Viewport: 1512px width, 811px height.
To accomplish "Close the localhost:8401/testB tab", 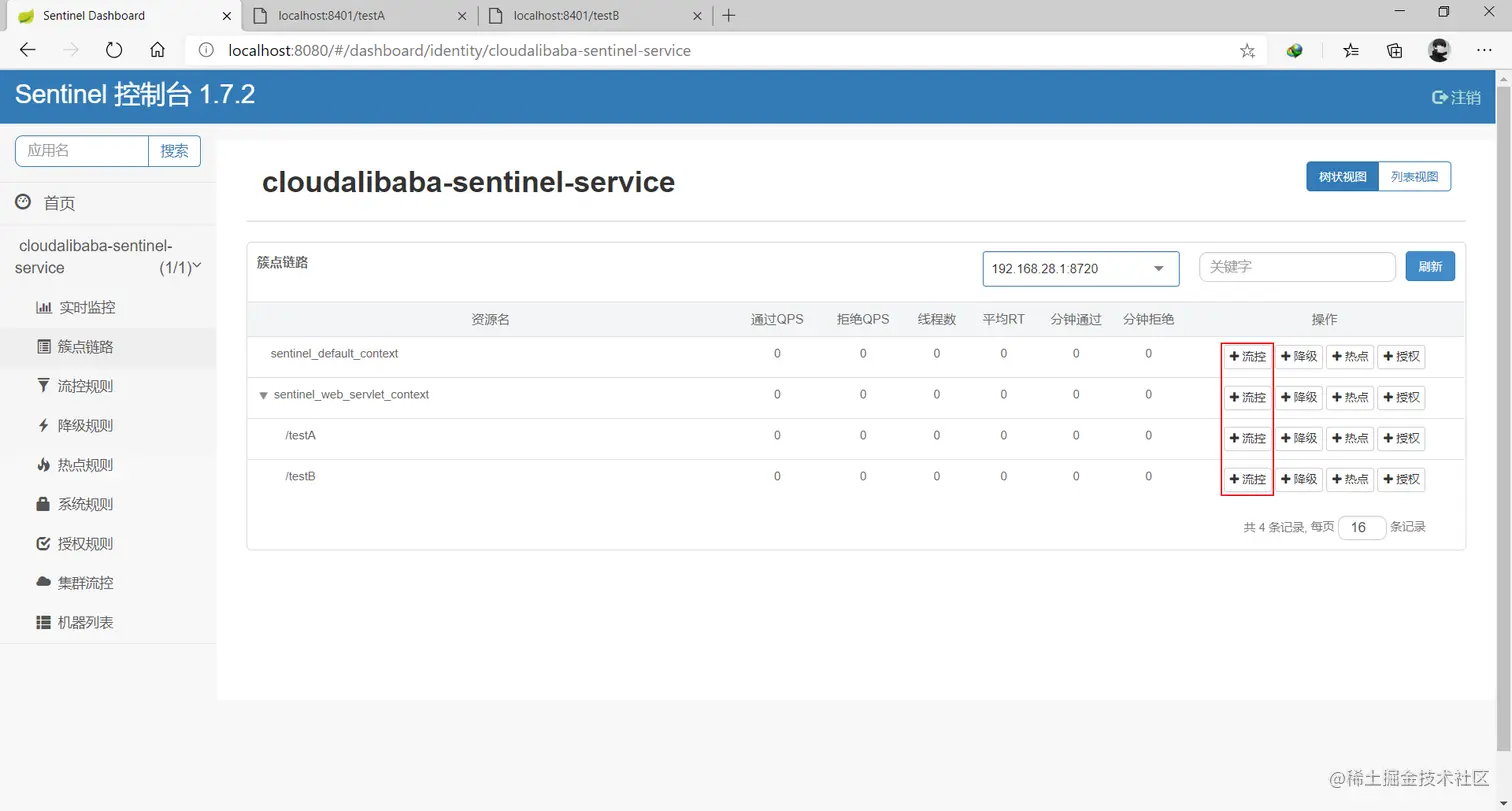I will [x=695, y=15].
